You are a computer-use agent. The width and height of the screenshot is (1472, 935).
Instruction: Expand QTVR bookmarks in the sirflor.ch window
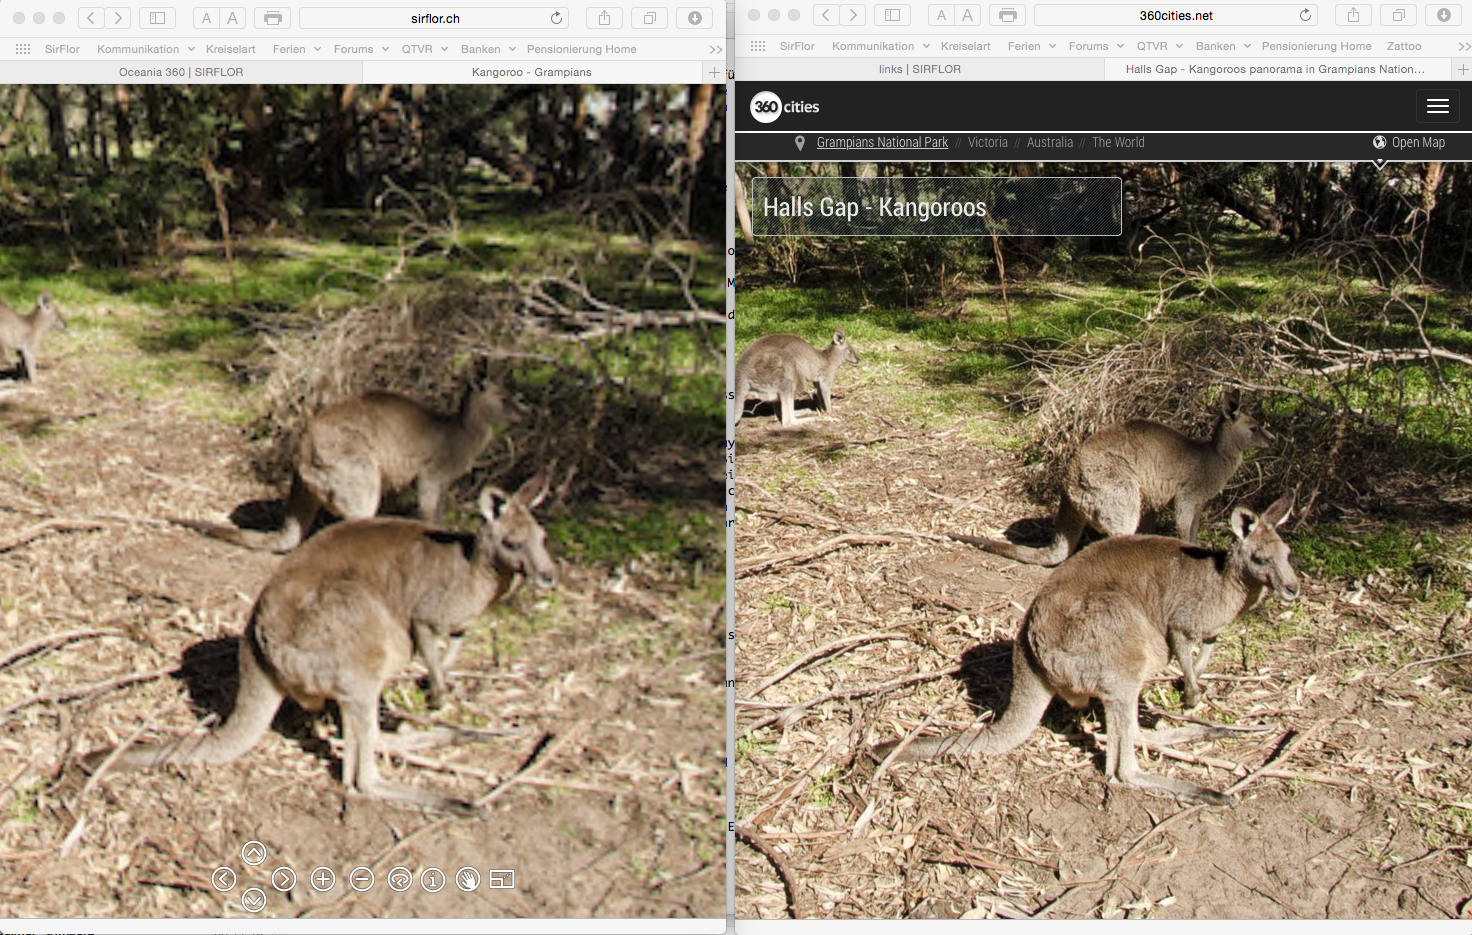pos(425,49)
